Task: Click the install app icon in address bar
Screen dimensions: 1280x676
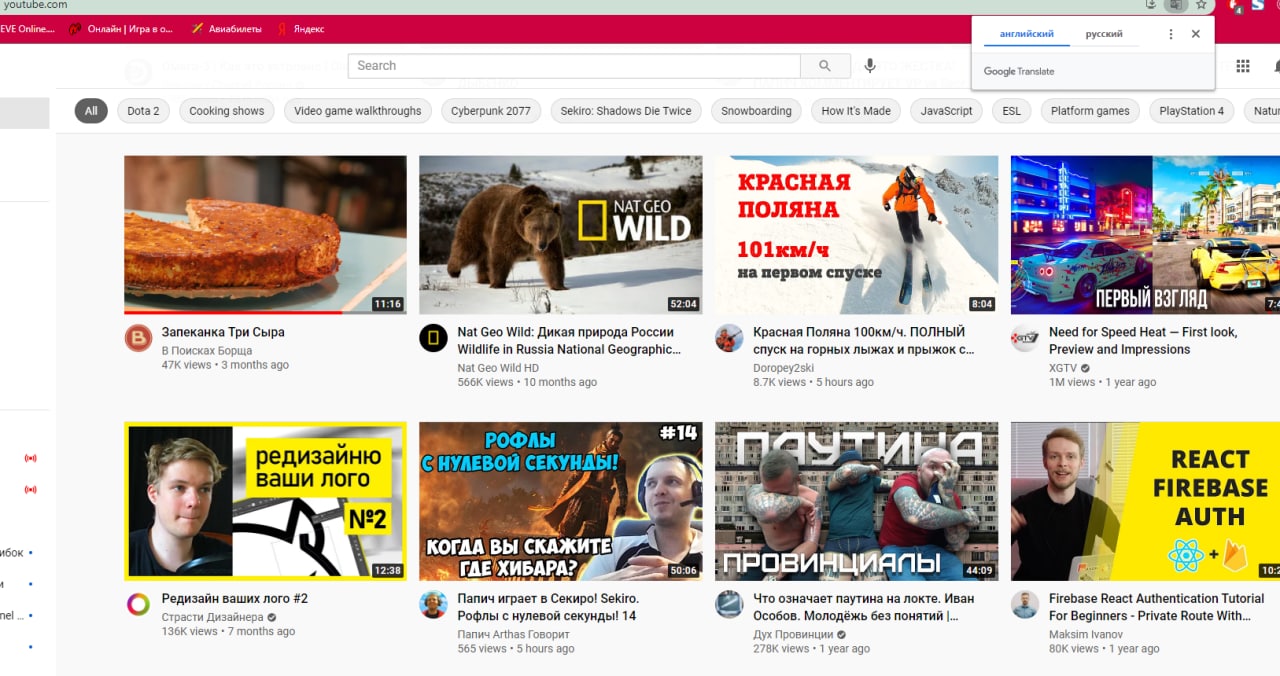Action: 1153,5
